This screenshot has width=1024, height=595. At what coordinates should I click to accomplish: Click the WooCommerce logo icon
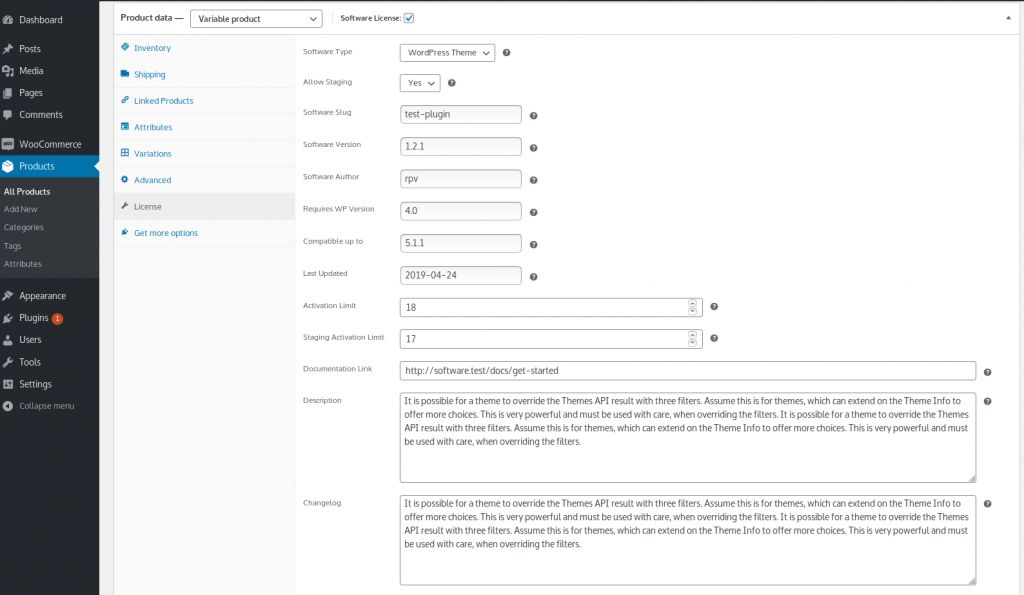[x=8, y=144]
